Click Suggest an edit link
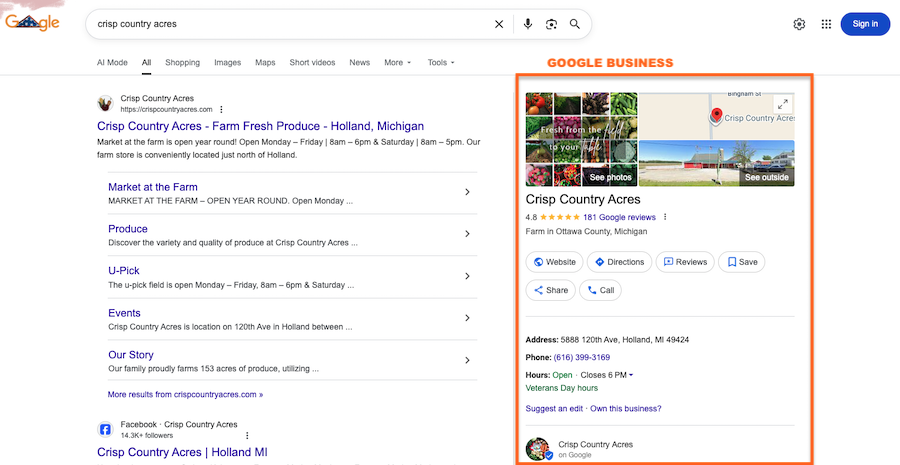 point(554,409)
